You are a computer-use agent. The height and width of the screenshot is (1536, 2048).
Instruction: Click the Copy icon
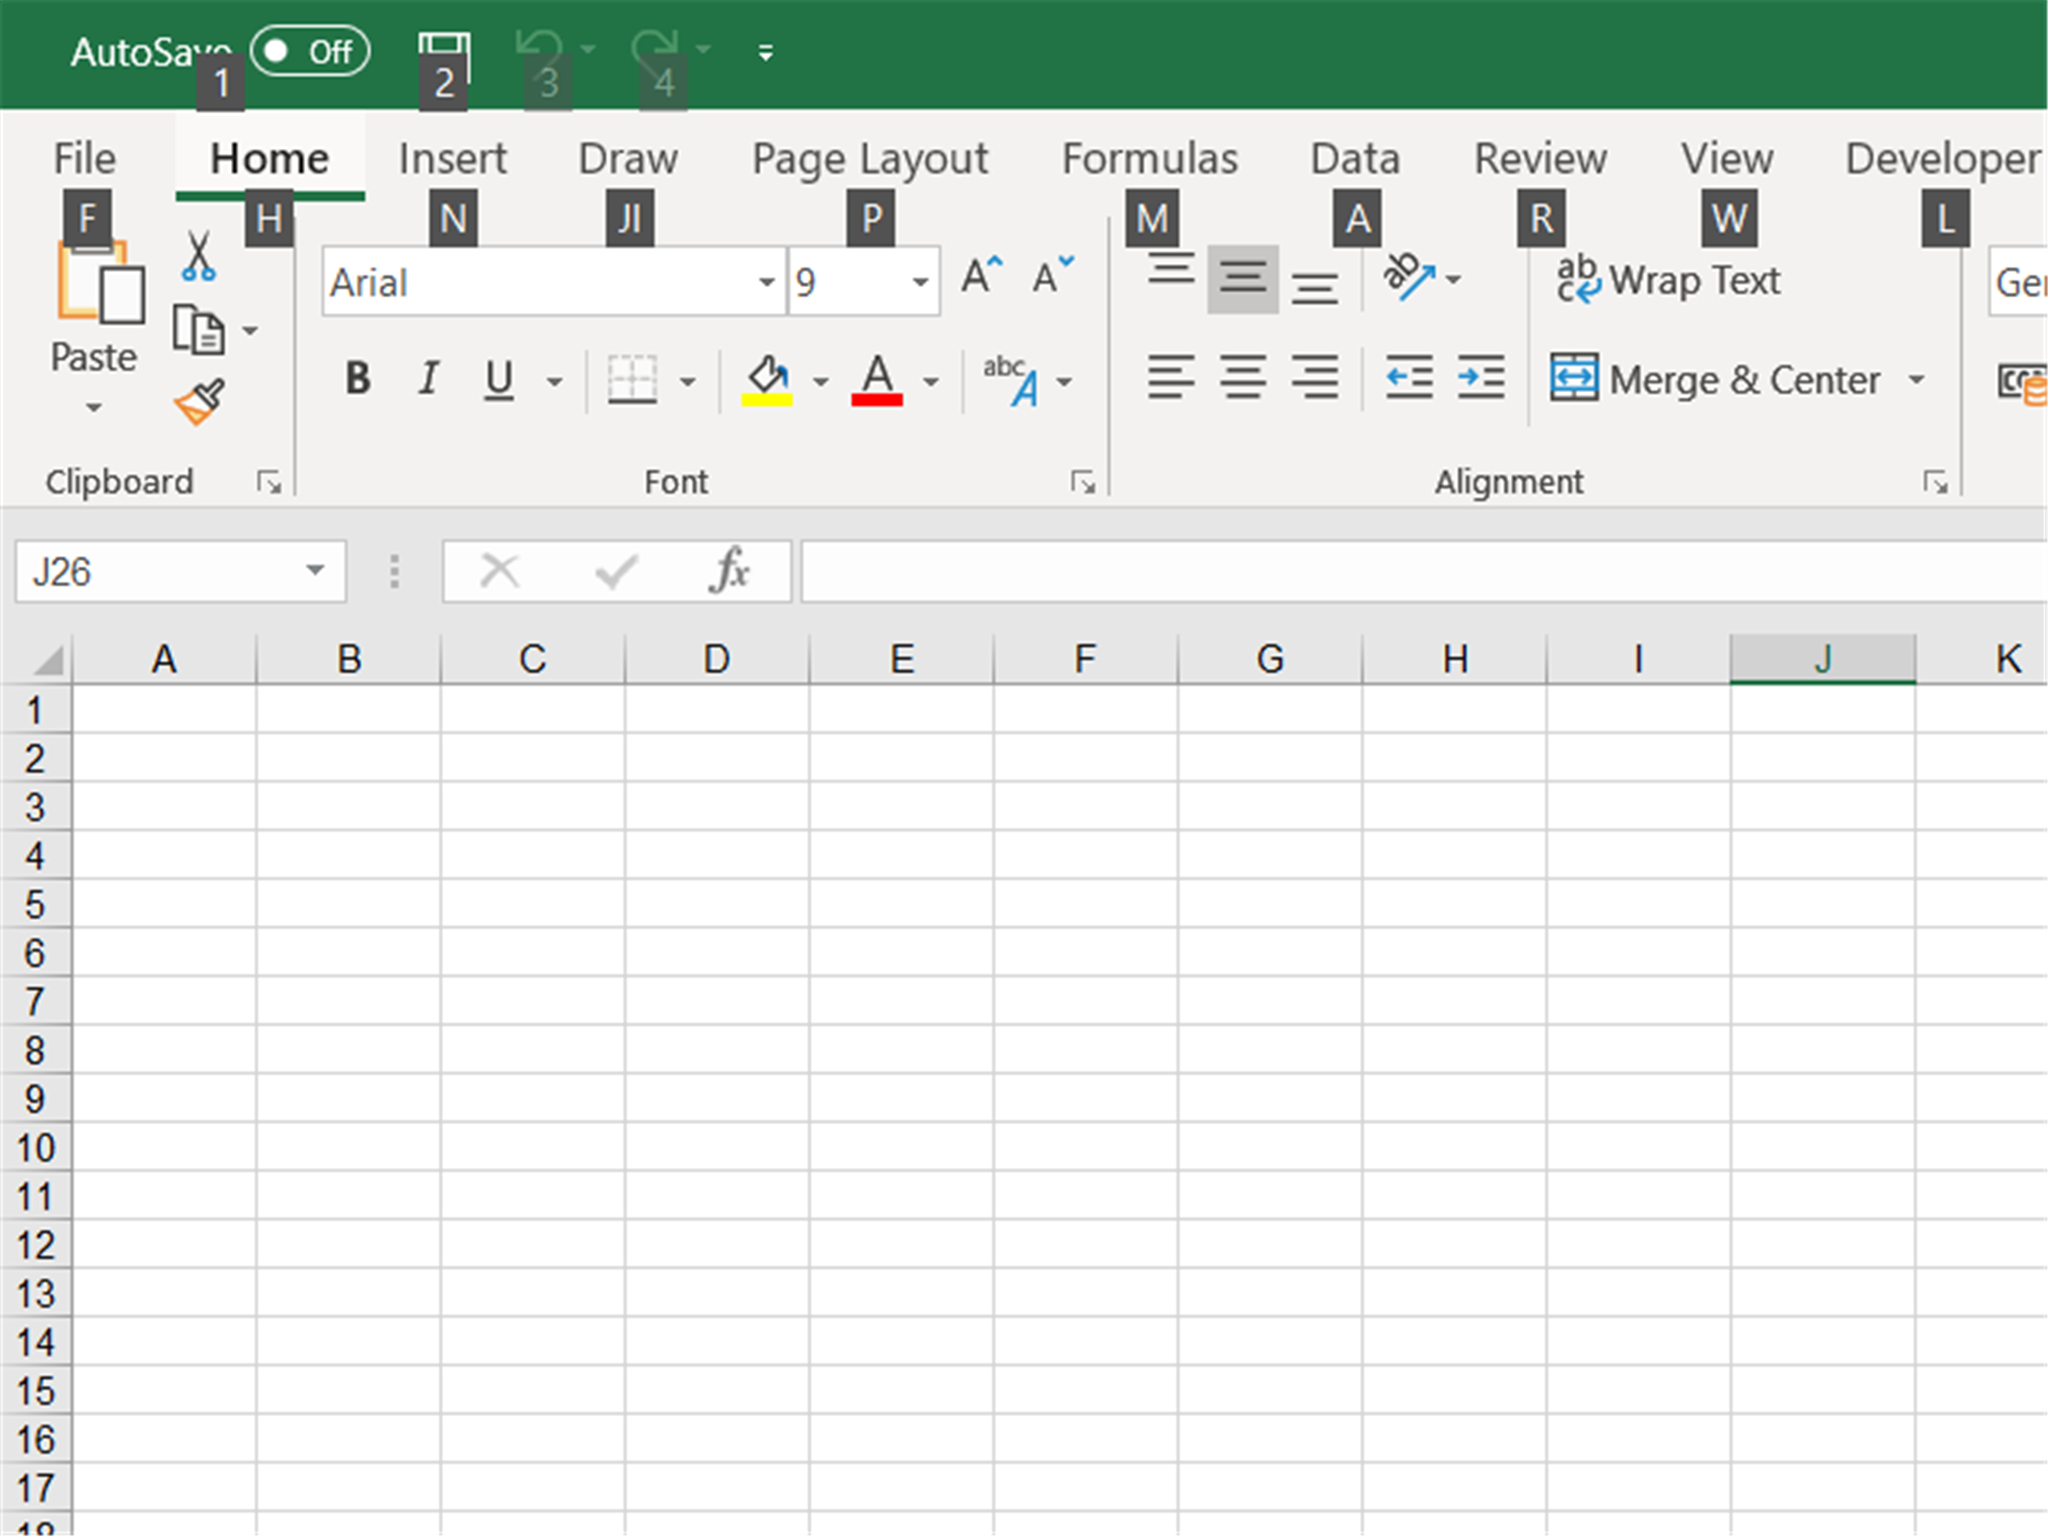[x=198, y=330]
